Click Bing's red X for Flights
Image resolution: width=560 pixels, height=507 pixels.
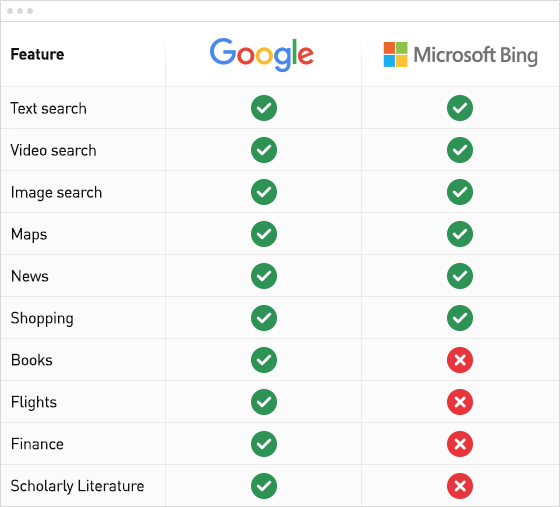point(460,402)
